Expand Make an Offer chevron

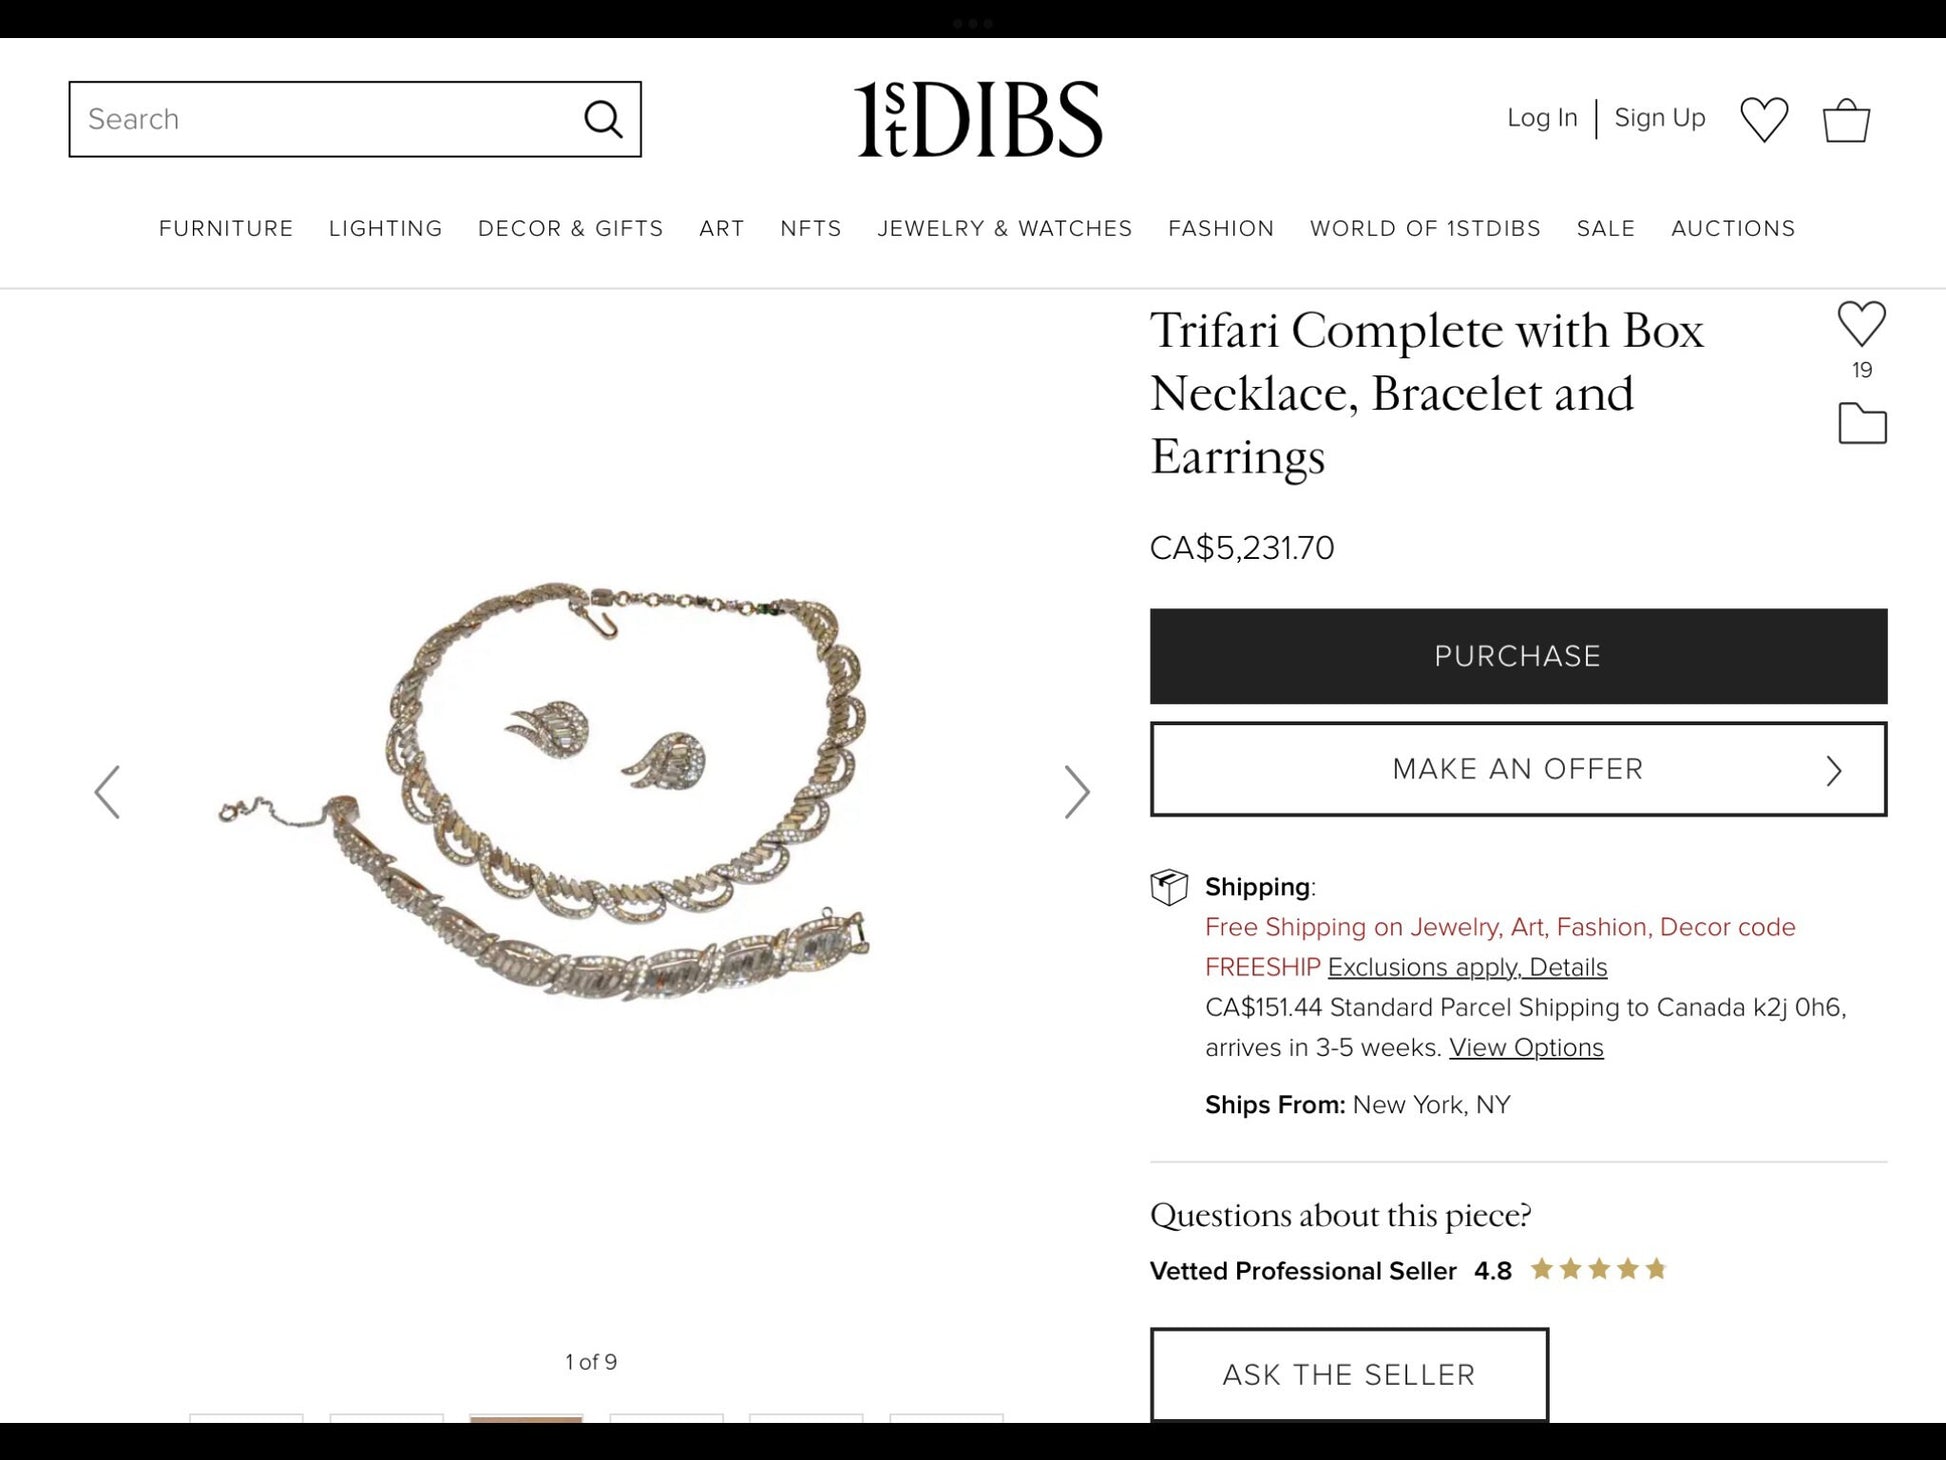coord(1833,770)
